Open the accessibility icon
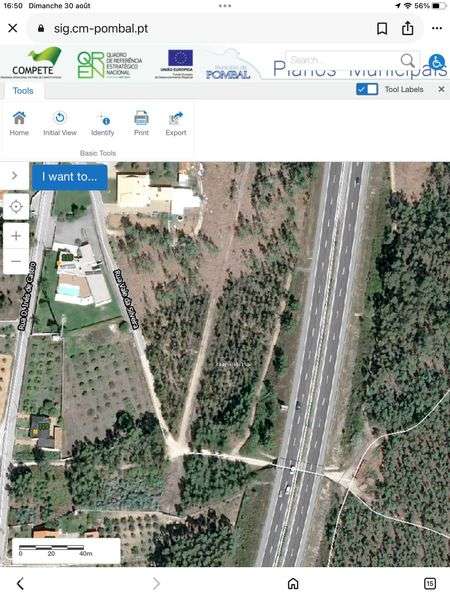Viewport: 450px width, 600px height. click(x=437, y=62)
